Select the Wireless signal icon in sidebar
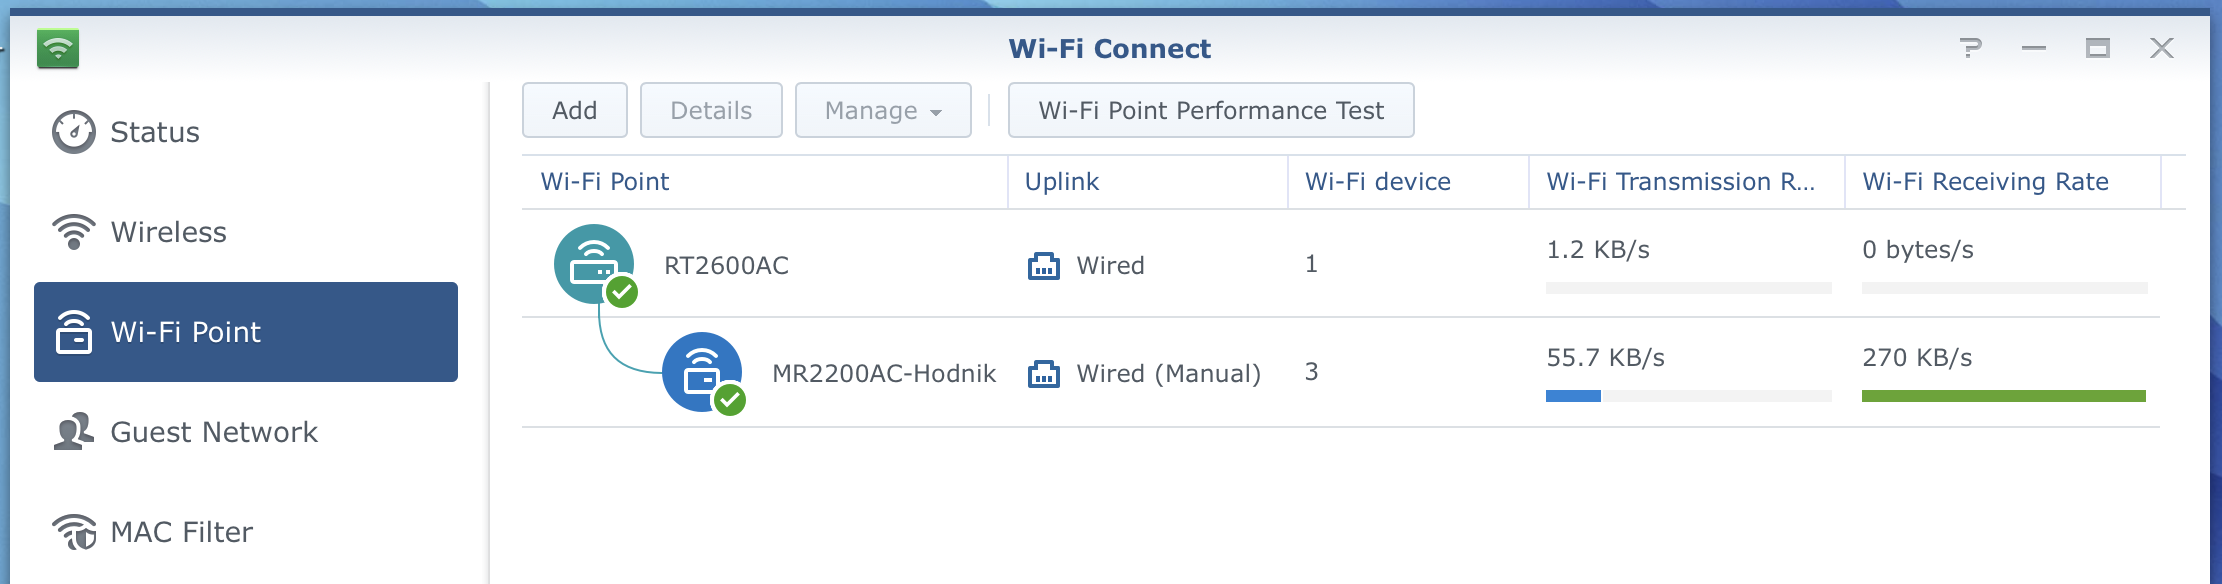The width and height of the screenshot is (2222, 584). [x=74, y=232]
